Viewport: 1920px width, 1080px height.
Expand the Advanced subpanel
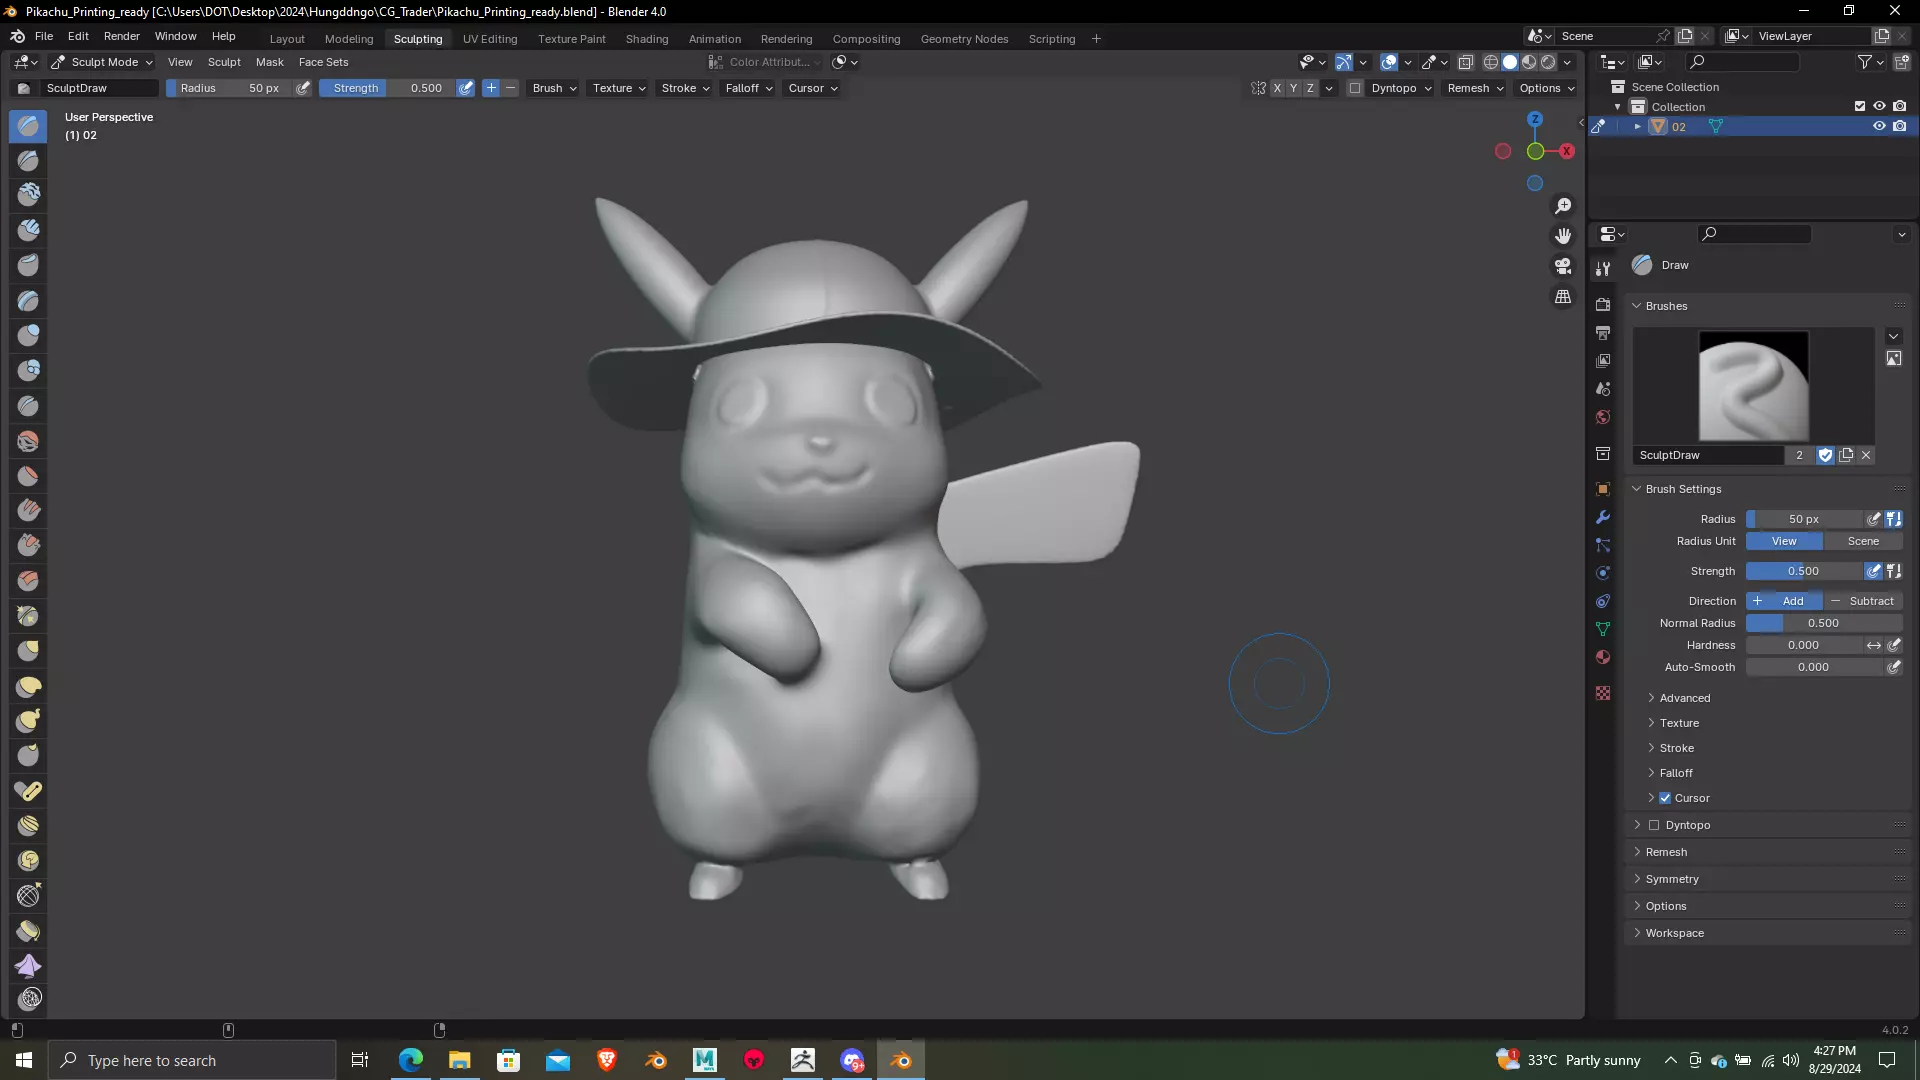pyautogui.click(x=1684, y=698)
